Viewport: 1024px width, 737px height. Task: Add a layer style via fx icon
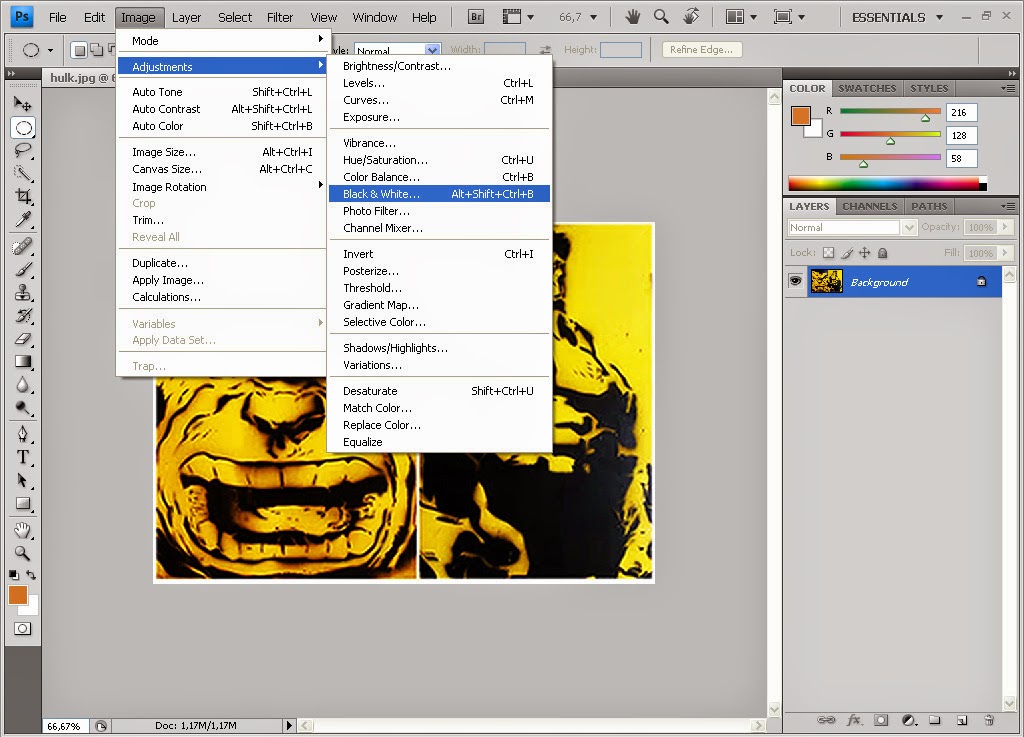tap(854, 720)
